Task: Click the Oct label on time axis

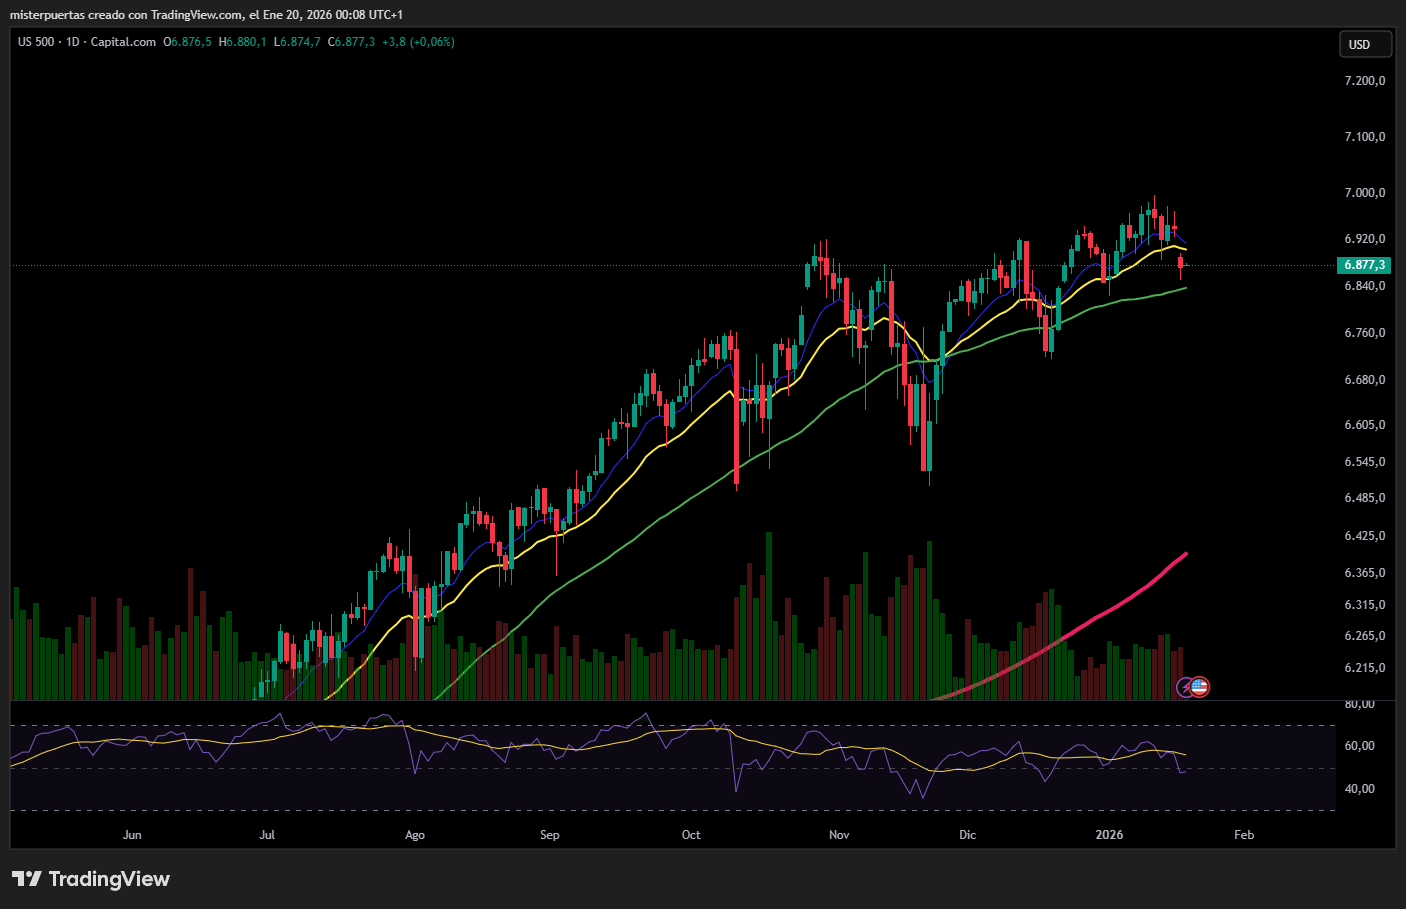Action: (x=691, y=835)
